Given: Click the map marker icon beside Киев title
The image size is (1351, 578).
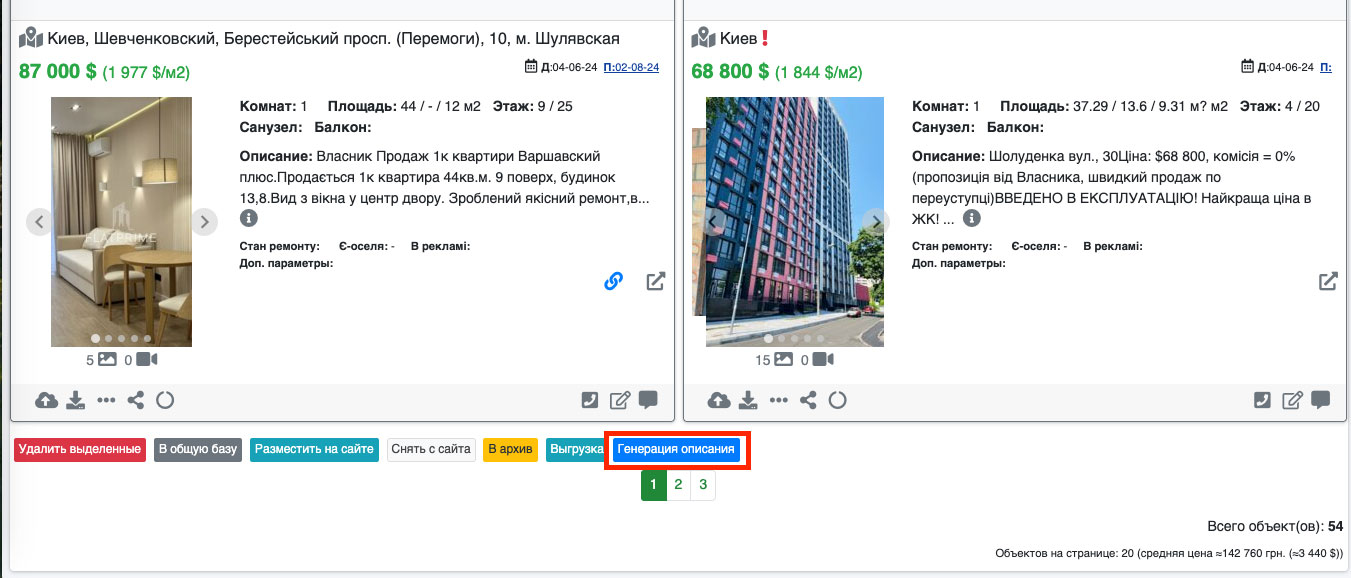Looking at the screenshot, I should (x=704, y=38).
